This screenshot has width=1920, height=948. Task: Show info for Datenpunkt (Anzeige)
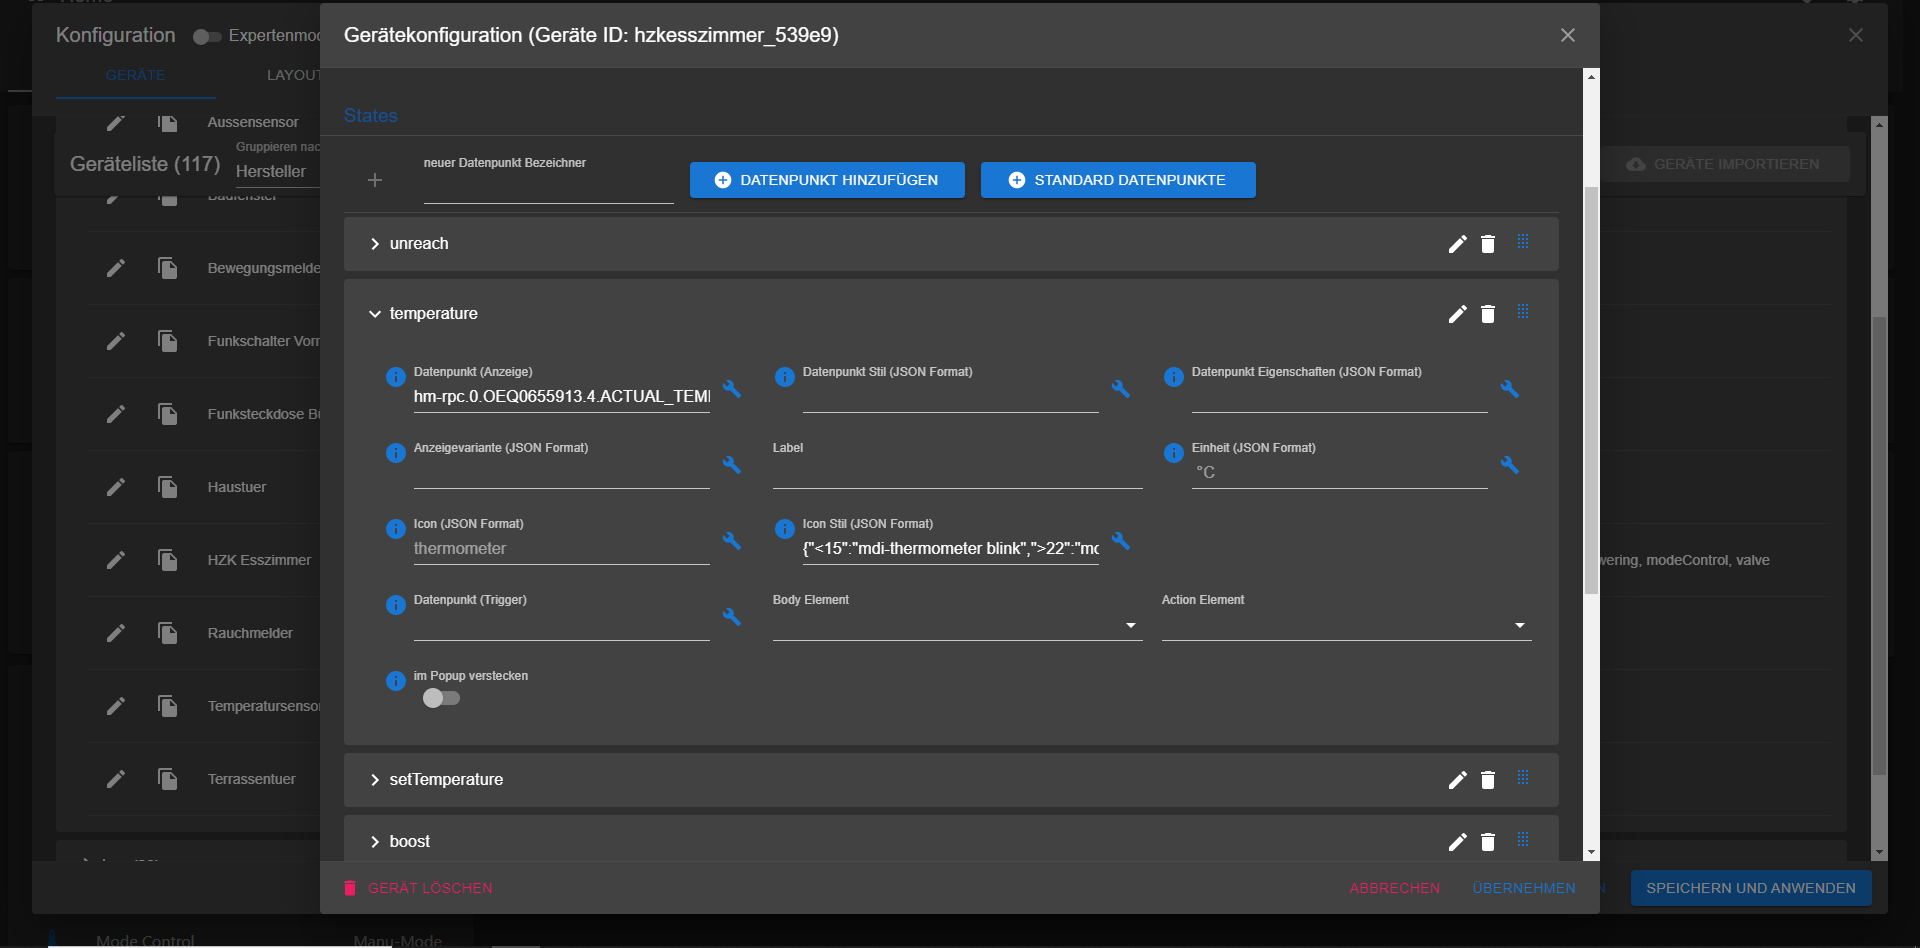[396, 377]
